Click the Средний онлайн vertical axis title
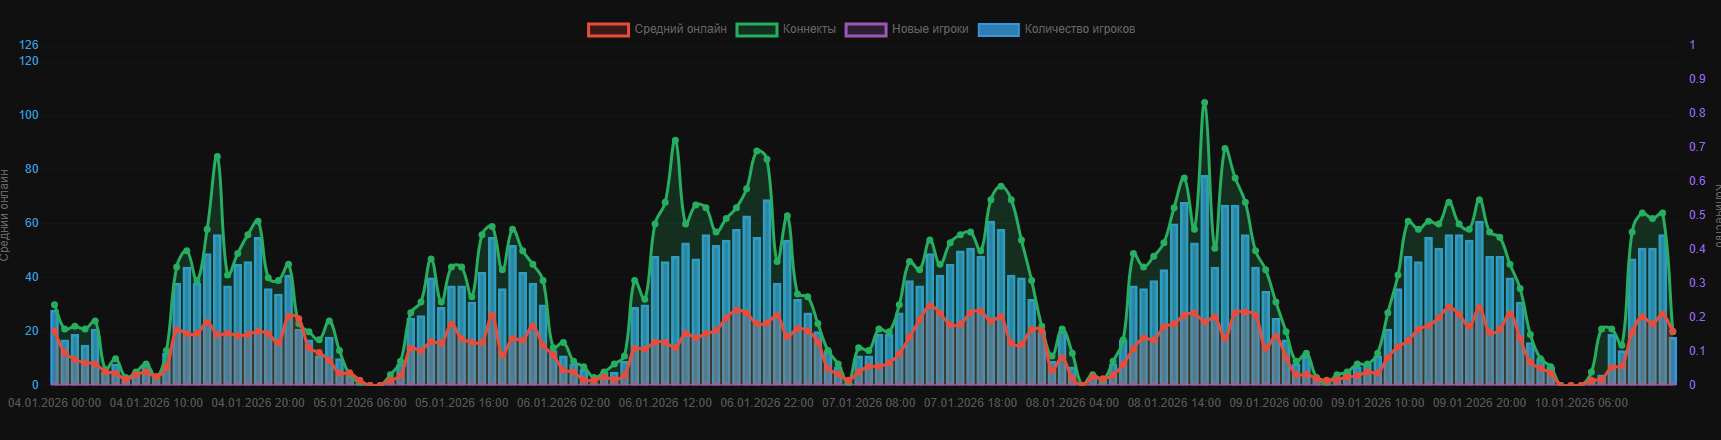Viewport: 1721px width, 440px height. point(5,215)
